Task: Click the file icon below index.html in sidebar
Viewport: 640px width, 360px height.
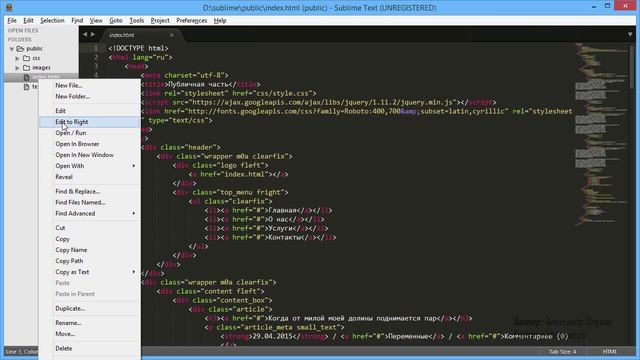Action: click(x=27, y=87)
